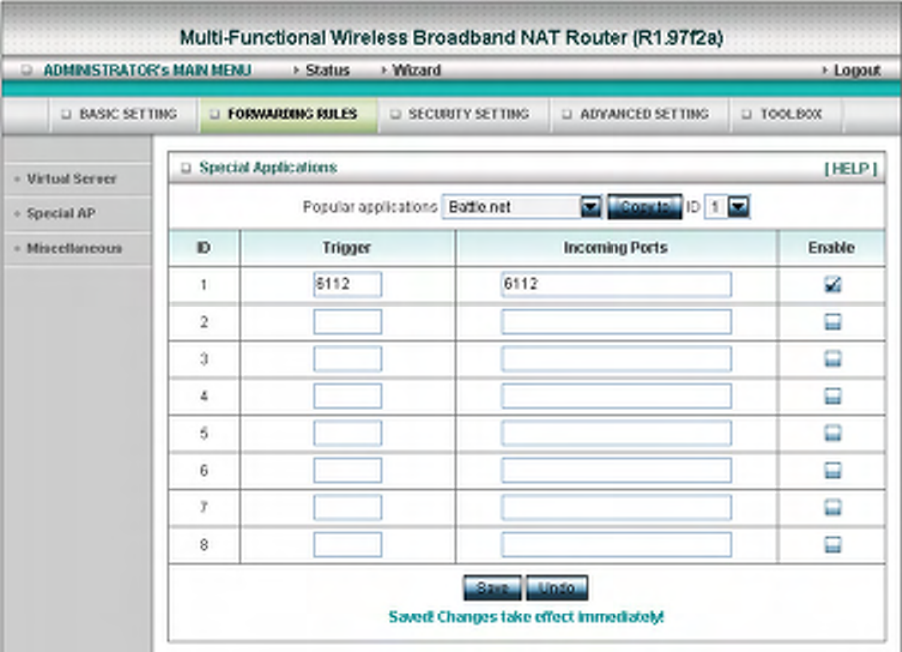
Task: Click Incoming Ports field in row 7
Action: click(x=617, y=508)
